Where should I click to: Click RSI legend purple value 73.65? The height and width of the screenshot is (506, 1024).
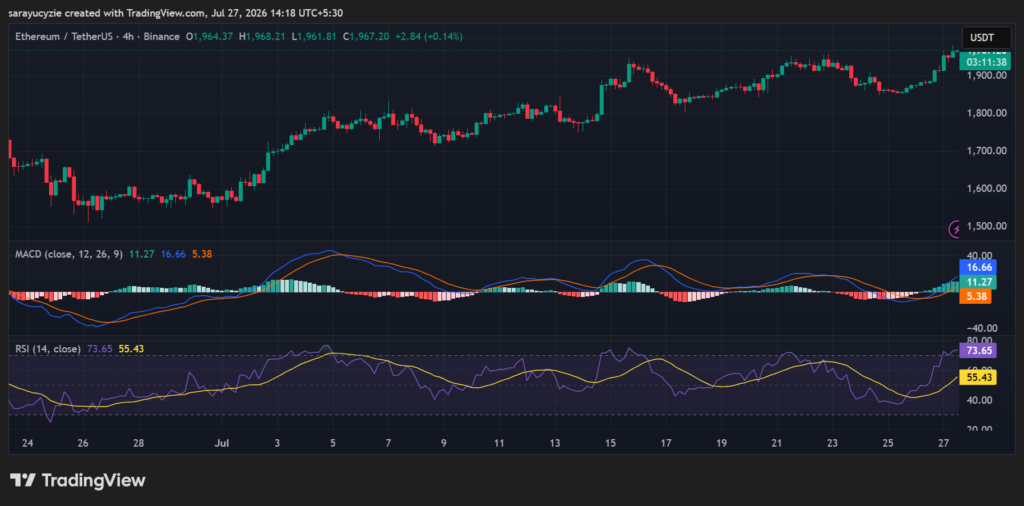click(x=99, y=349)
